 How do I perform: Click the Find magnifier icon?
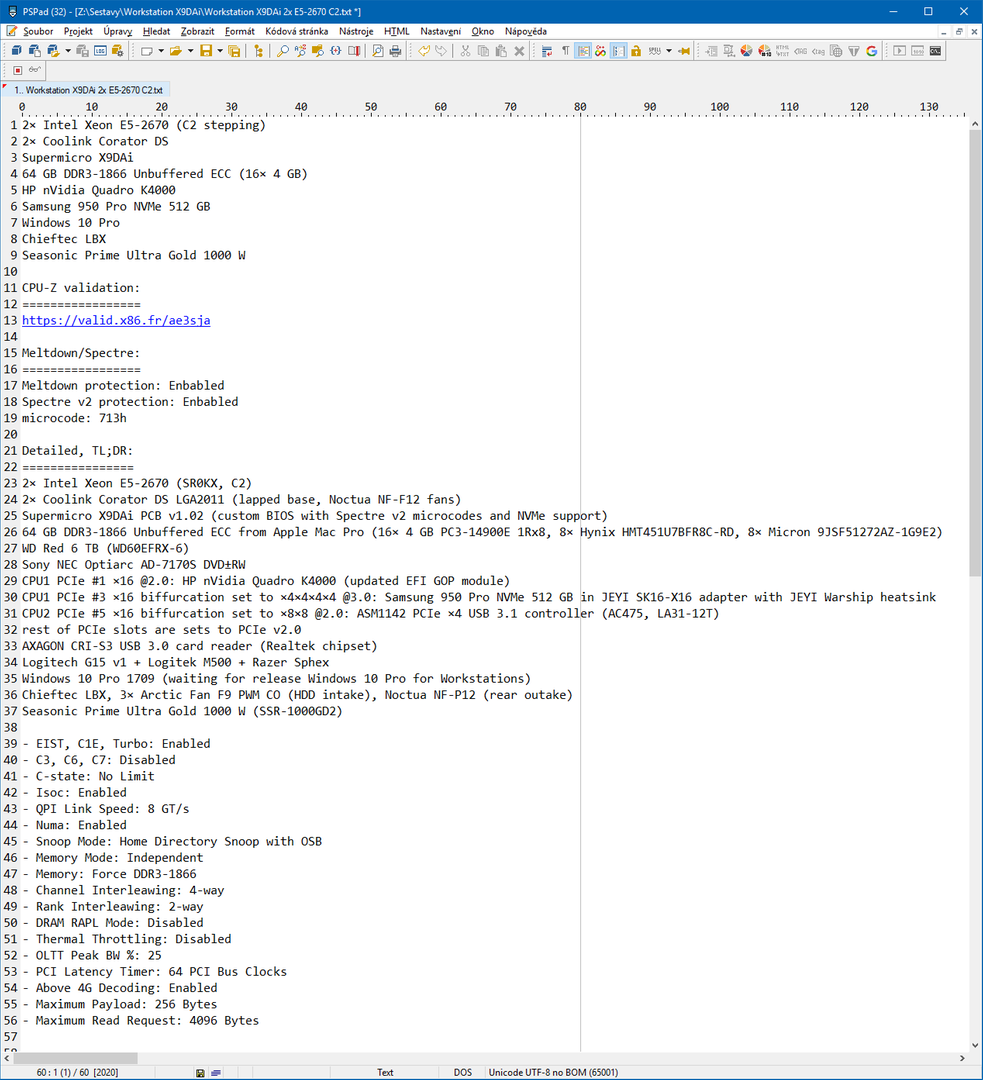[x=282, y=51]
